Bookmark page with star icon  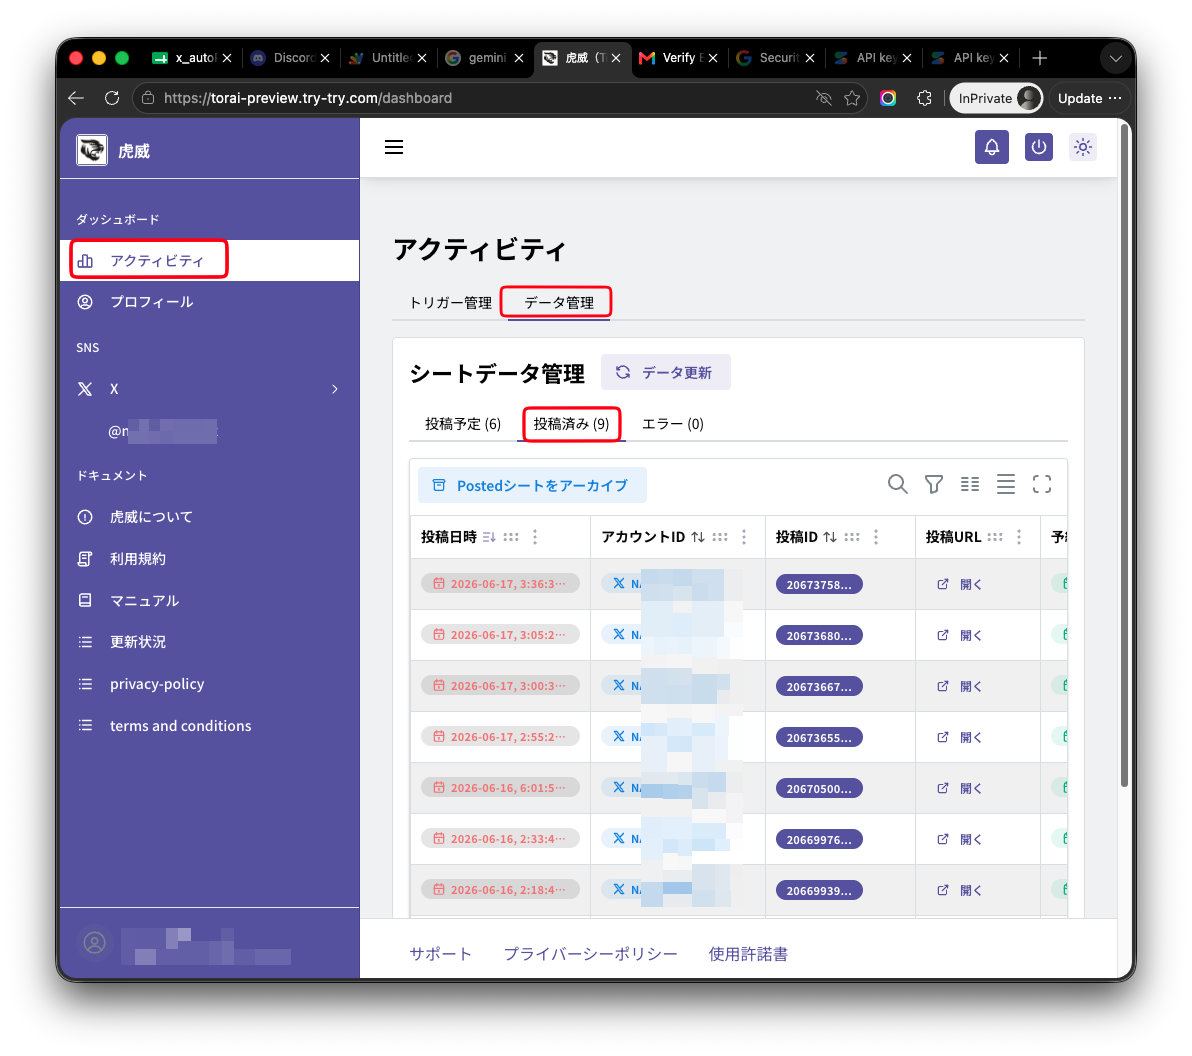click(x=852, y=98)
